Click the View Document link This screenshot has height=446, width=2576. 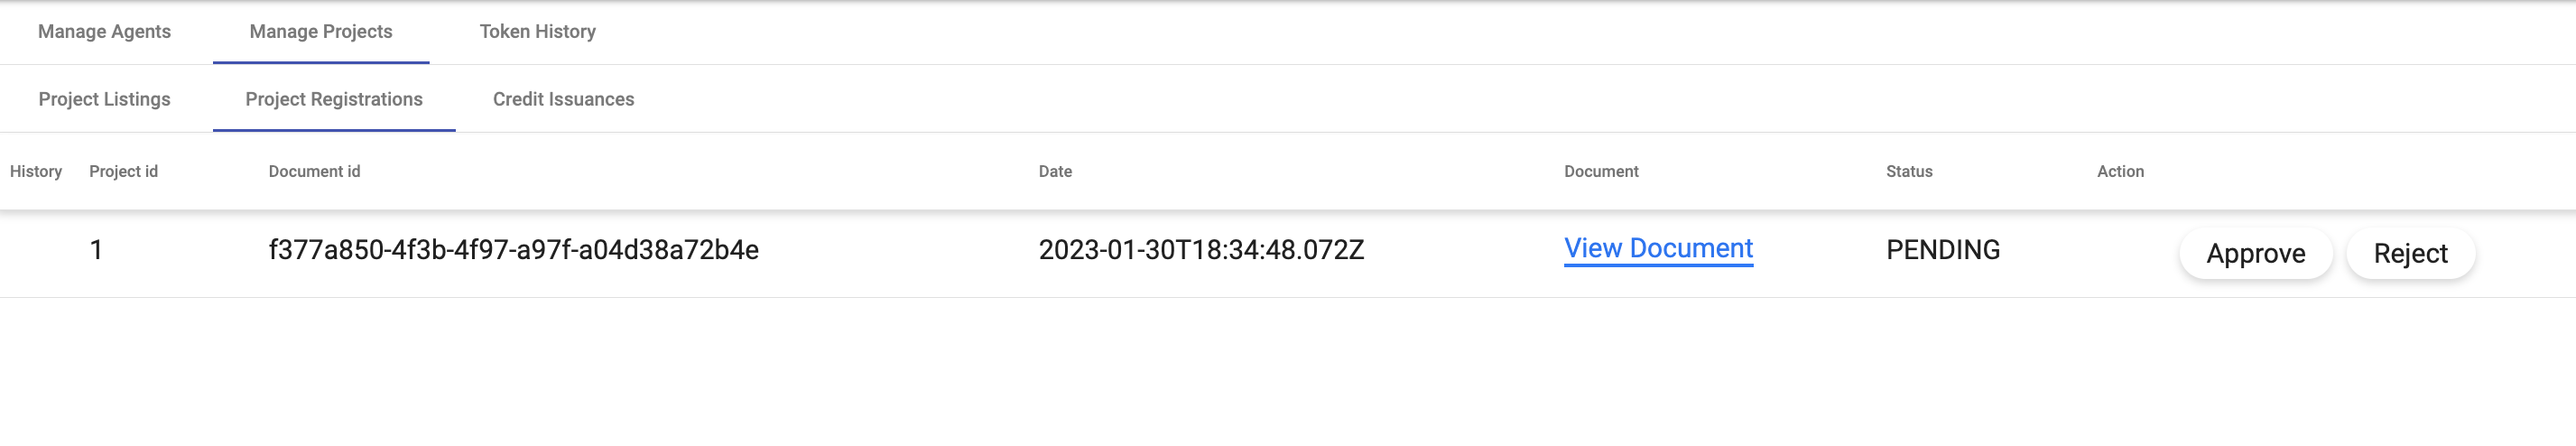(x=1658, y=249)
